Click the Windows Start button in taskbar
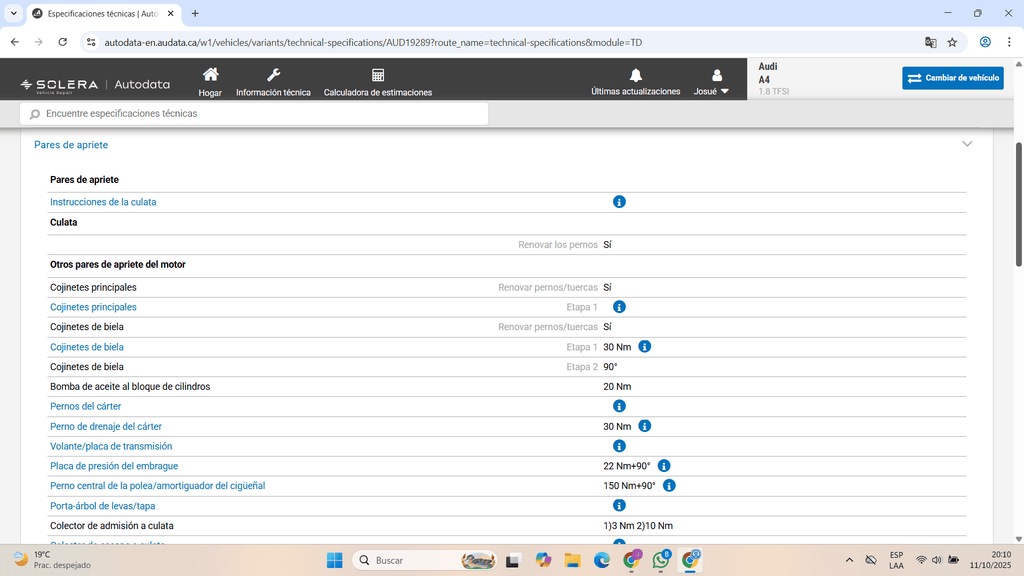Viewport: 1024px width, 576px height. coord(334,560)
